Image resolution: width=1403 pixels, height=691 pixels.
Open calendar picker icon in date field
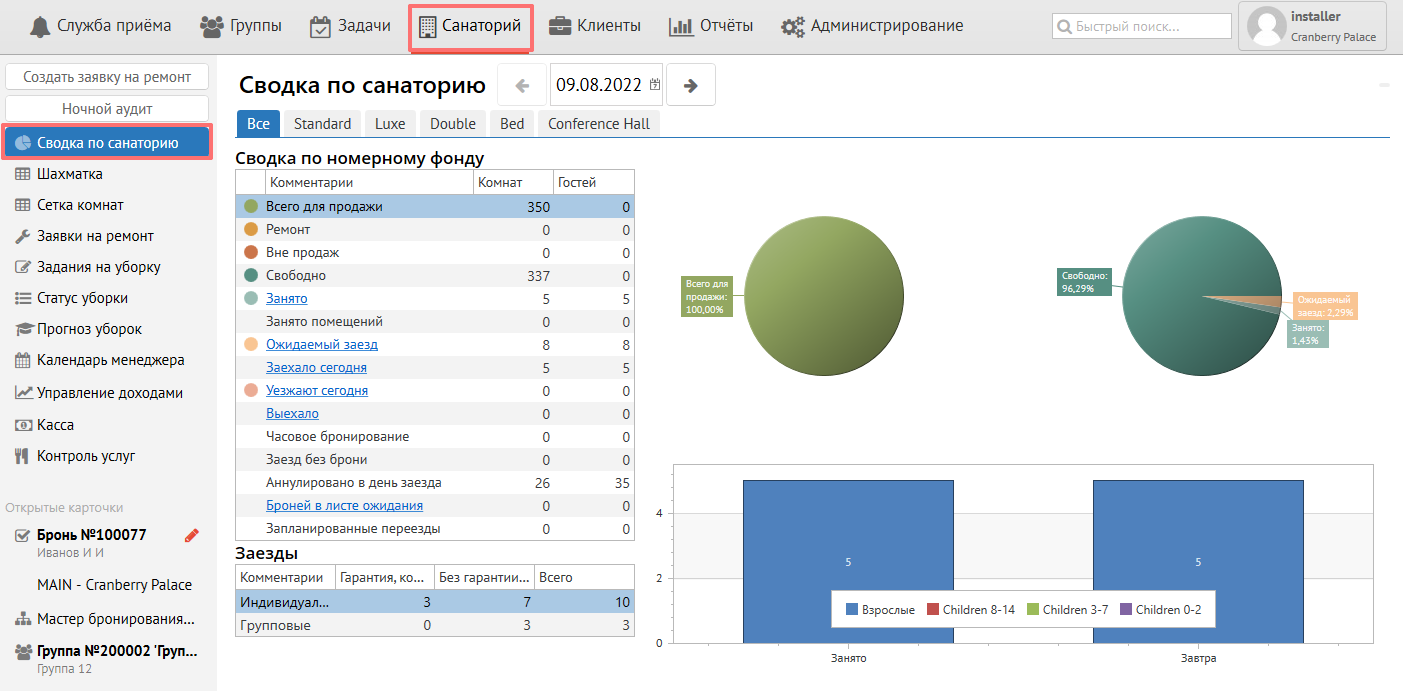(x=655, y=85)
